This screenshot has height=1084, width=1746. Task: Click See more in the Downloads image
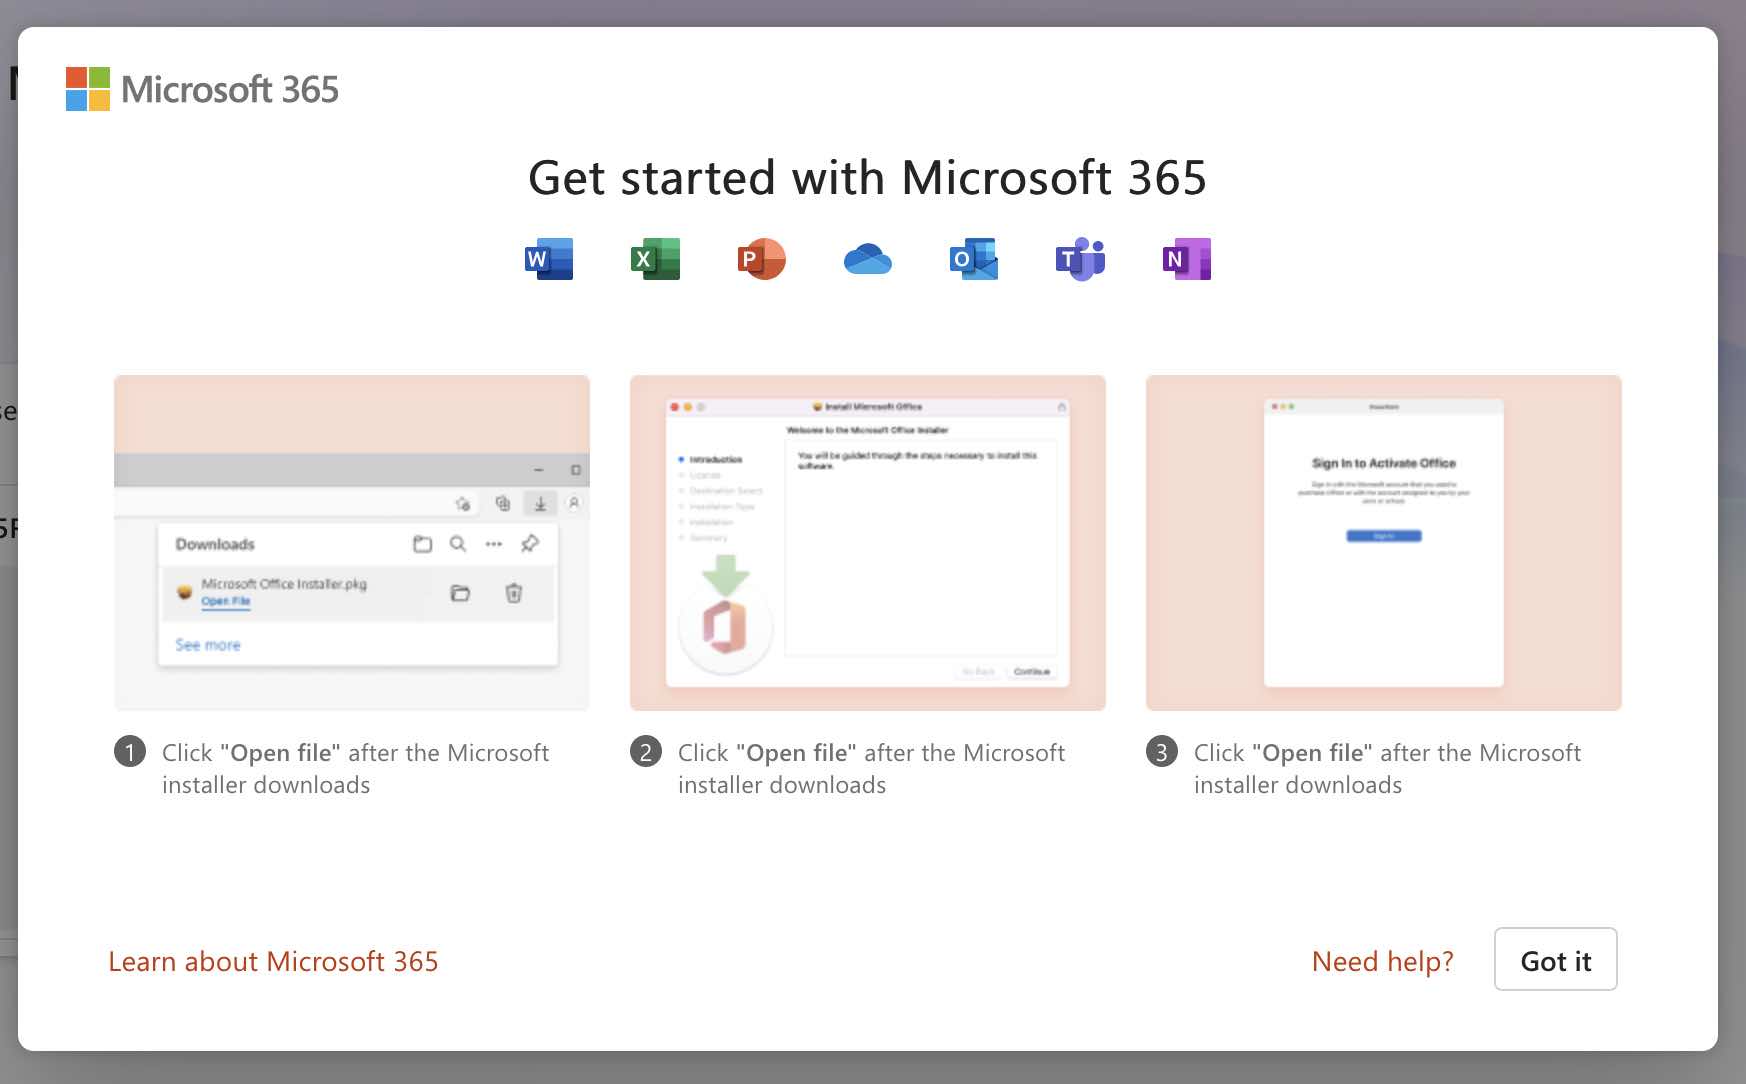(x=208, y=645)
